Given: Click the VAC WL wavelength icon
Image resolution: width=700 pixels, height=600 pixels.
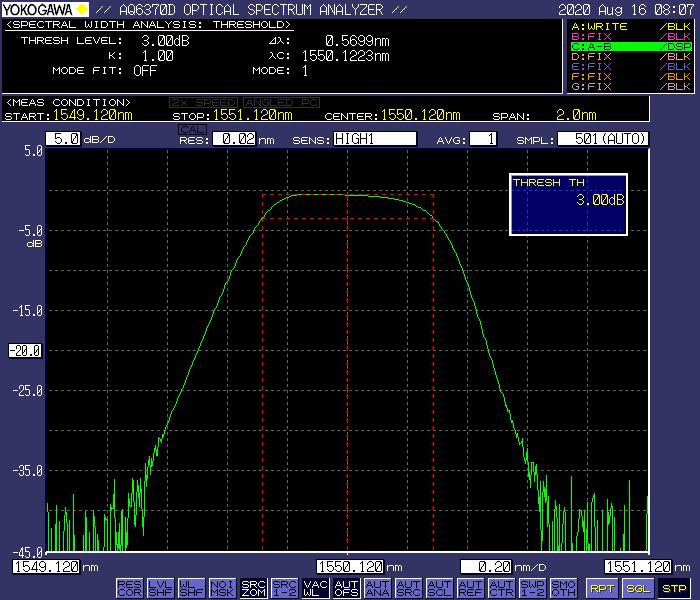Looking at the screenshot, I should [x=315, y=587].
